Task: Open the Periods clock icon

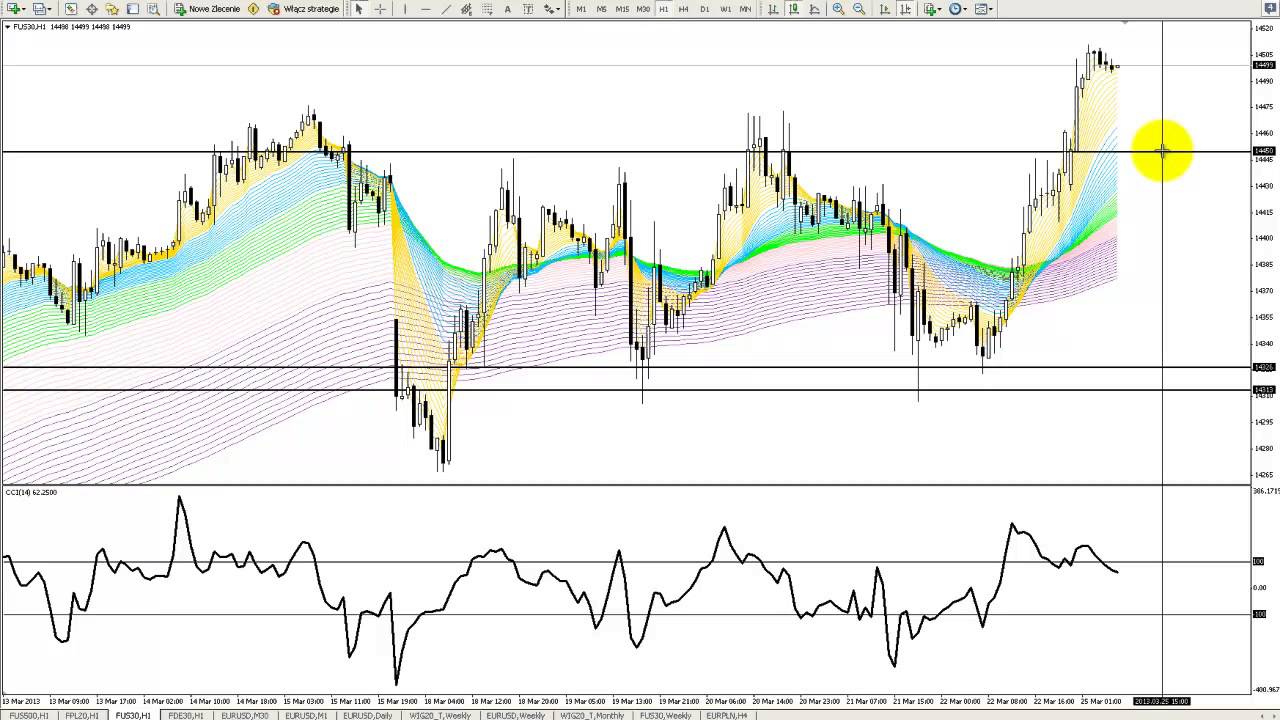Action: [x=955, y=9]
